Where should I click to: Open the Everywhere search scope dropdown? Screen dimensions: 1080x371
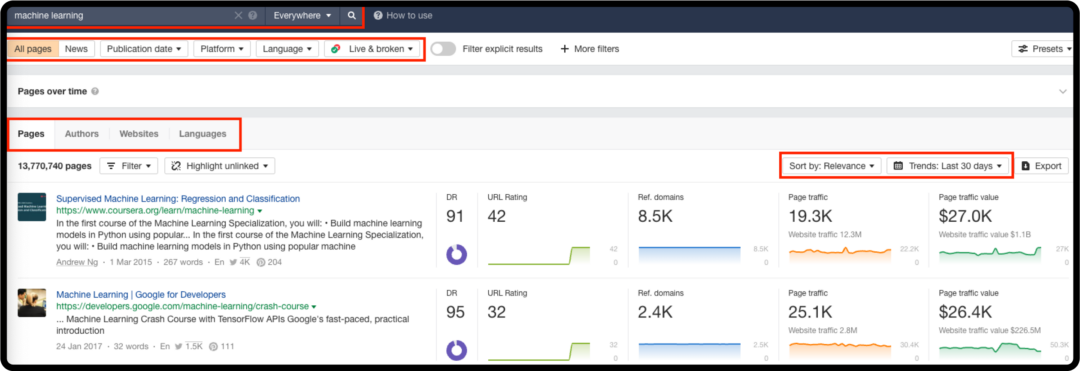[302, 15]
